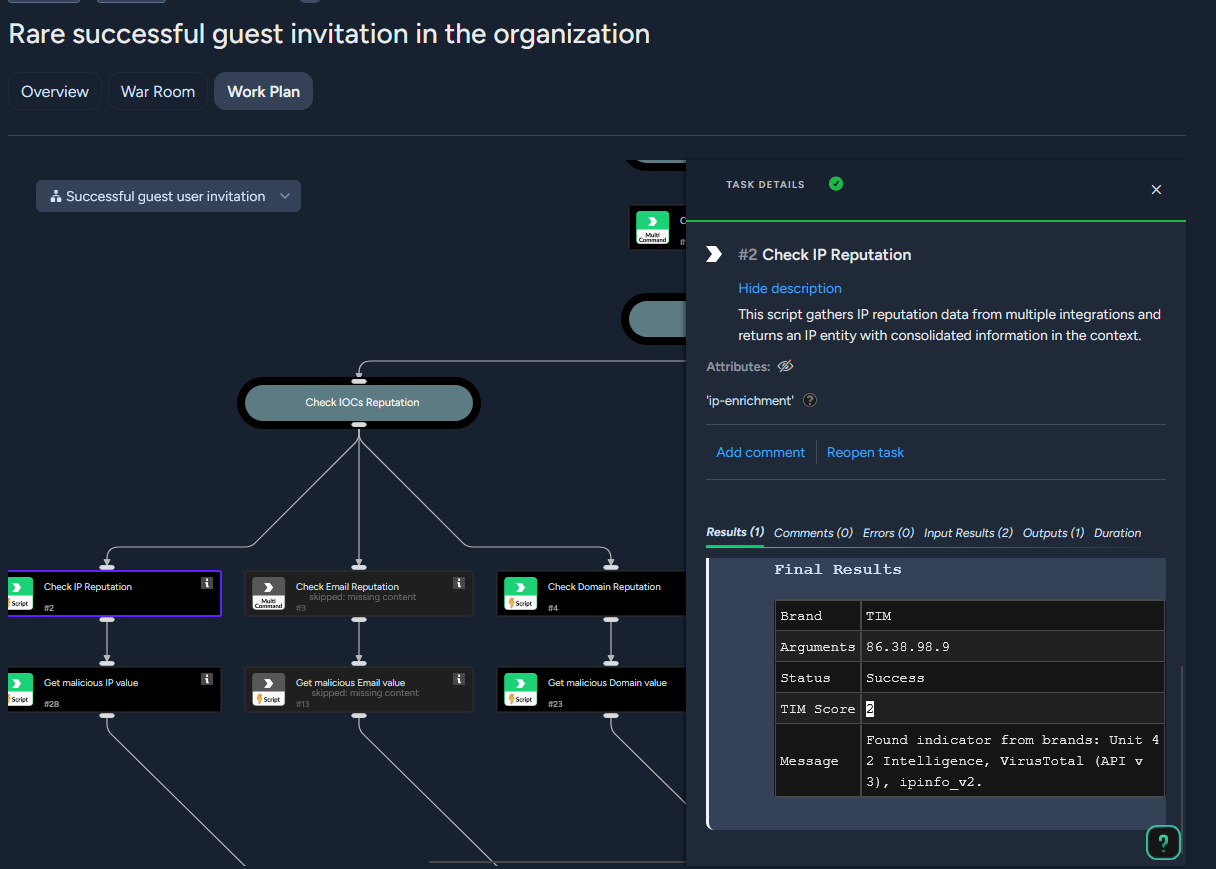The height and width of the screenshot is (869, 1216).
Task: Open the Comments (0) tab
Action: tap(813, 533)
